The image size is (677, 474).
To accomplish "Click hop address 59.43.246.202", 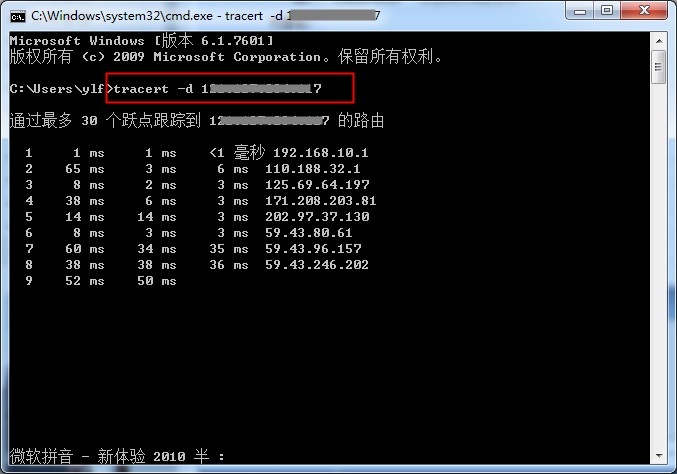I will click(x=316, y=265).
